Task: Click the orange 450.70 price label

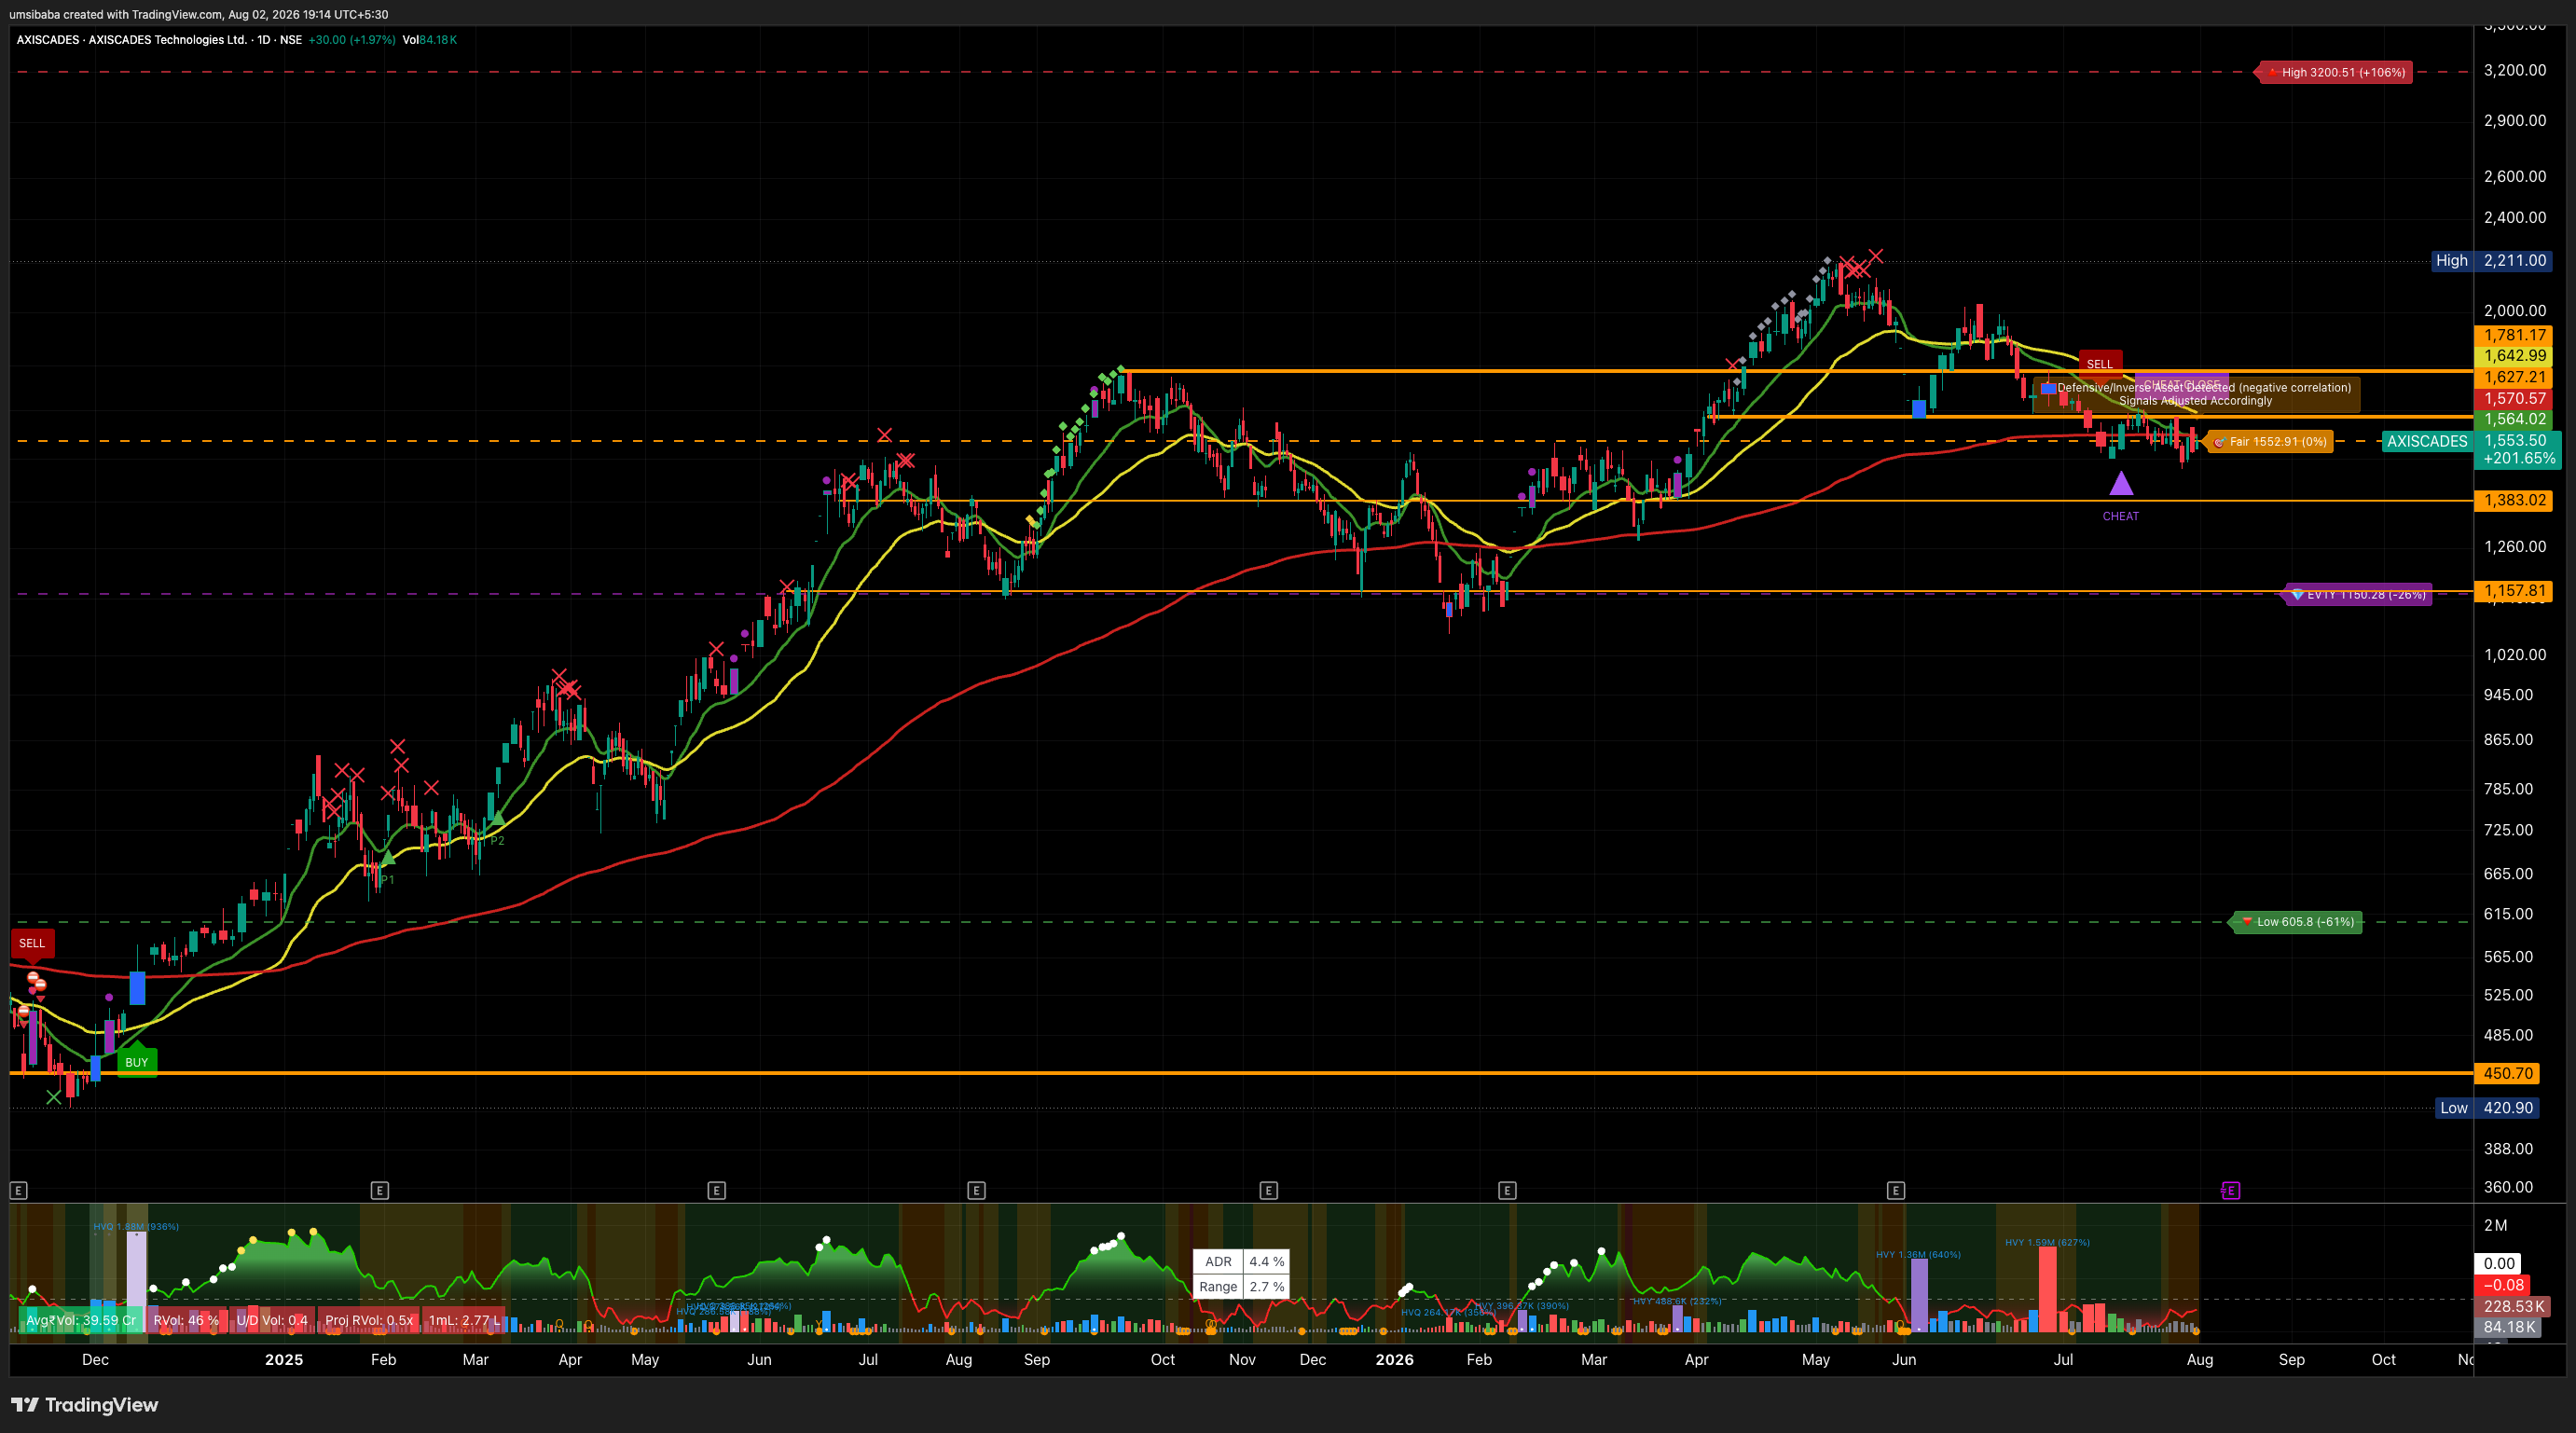Action: 2507,1074
